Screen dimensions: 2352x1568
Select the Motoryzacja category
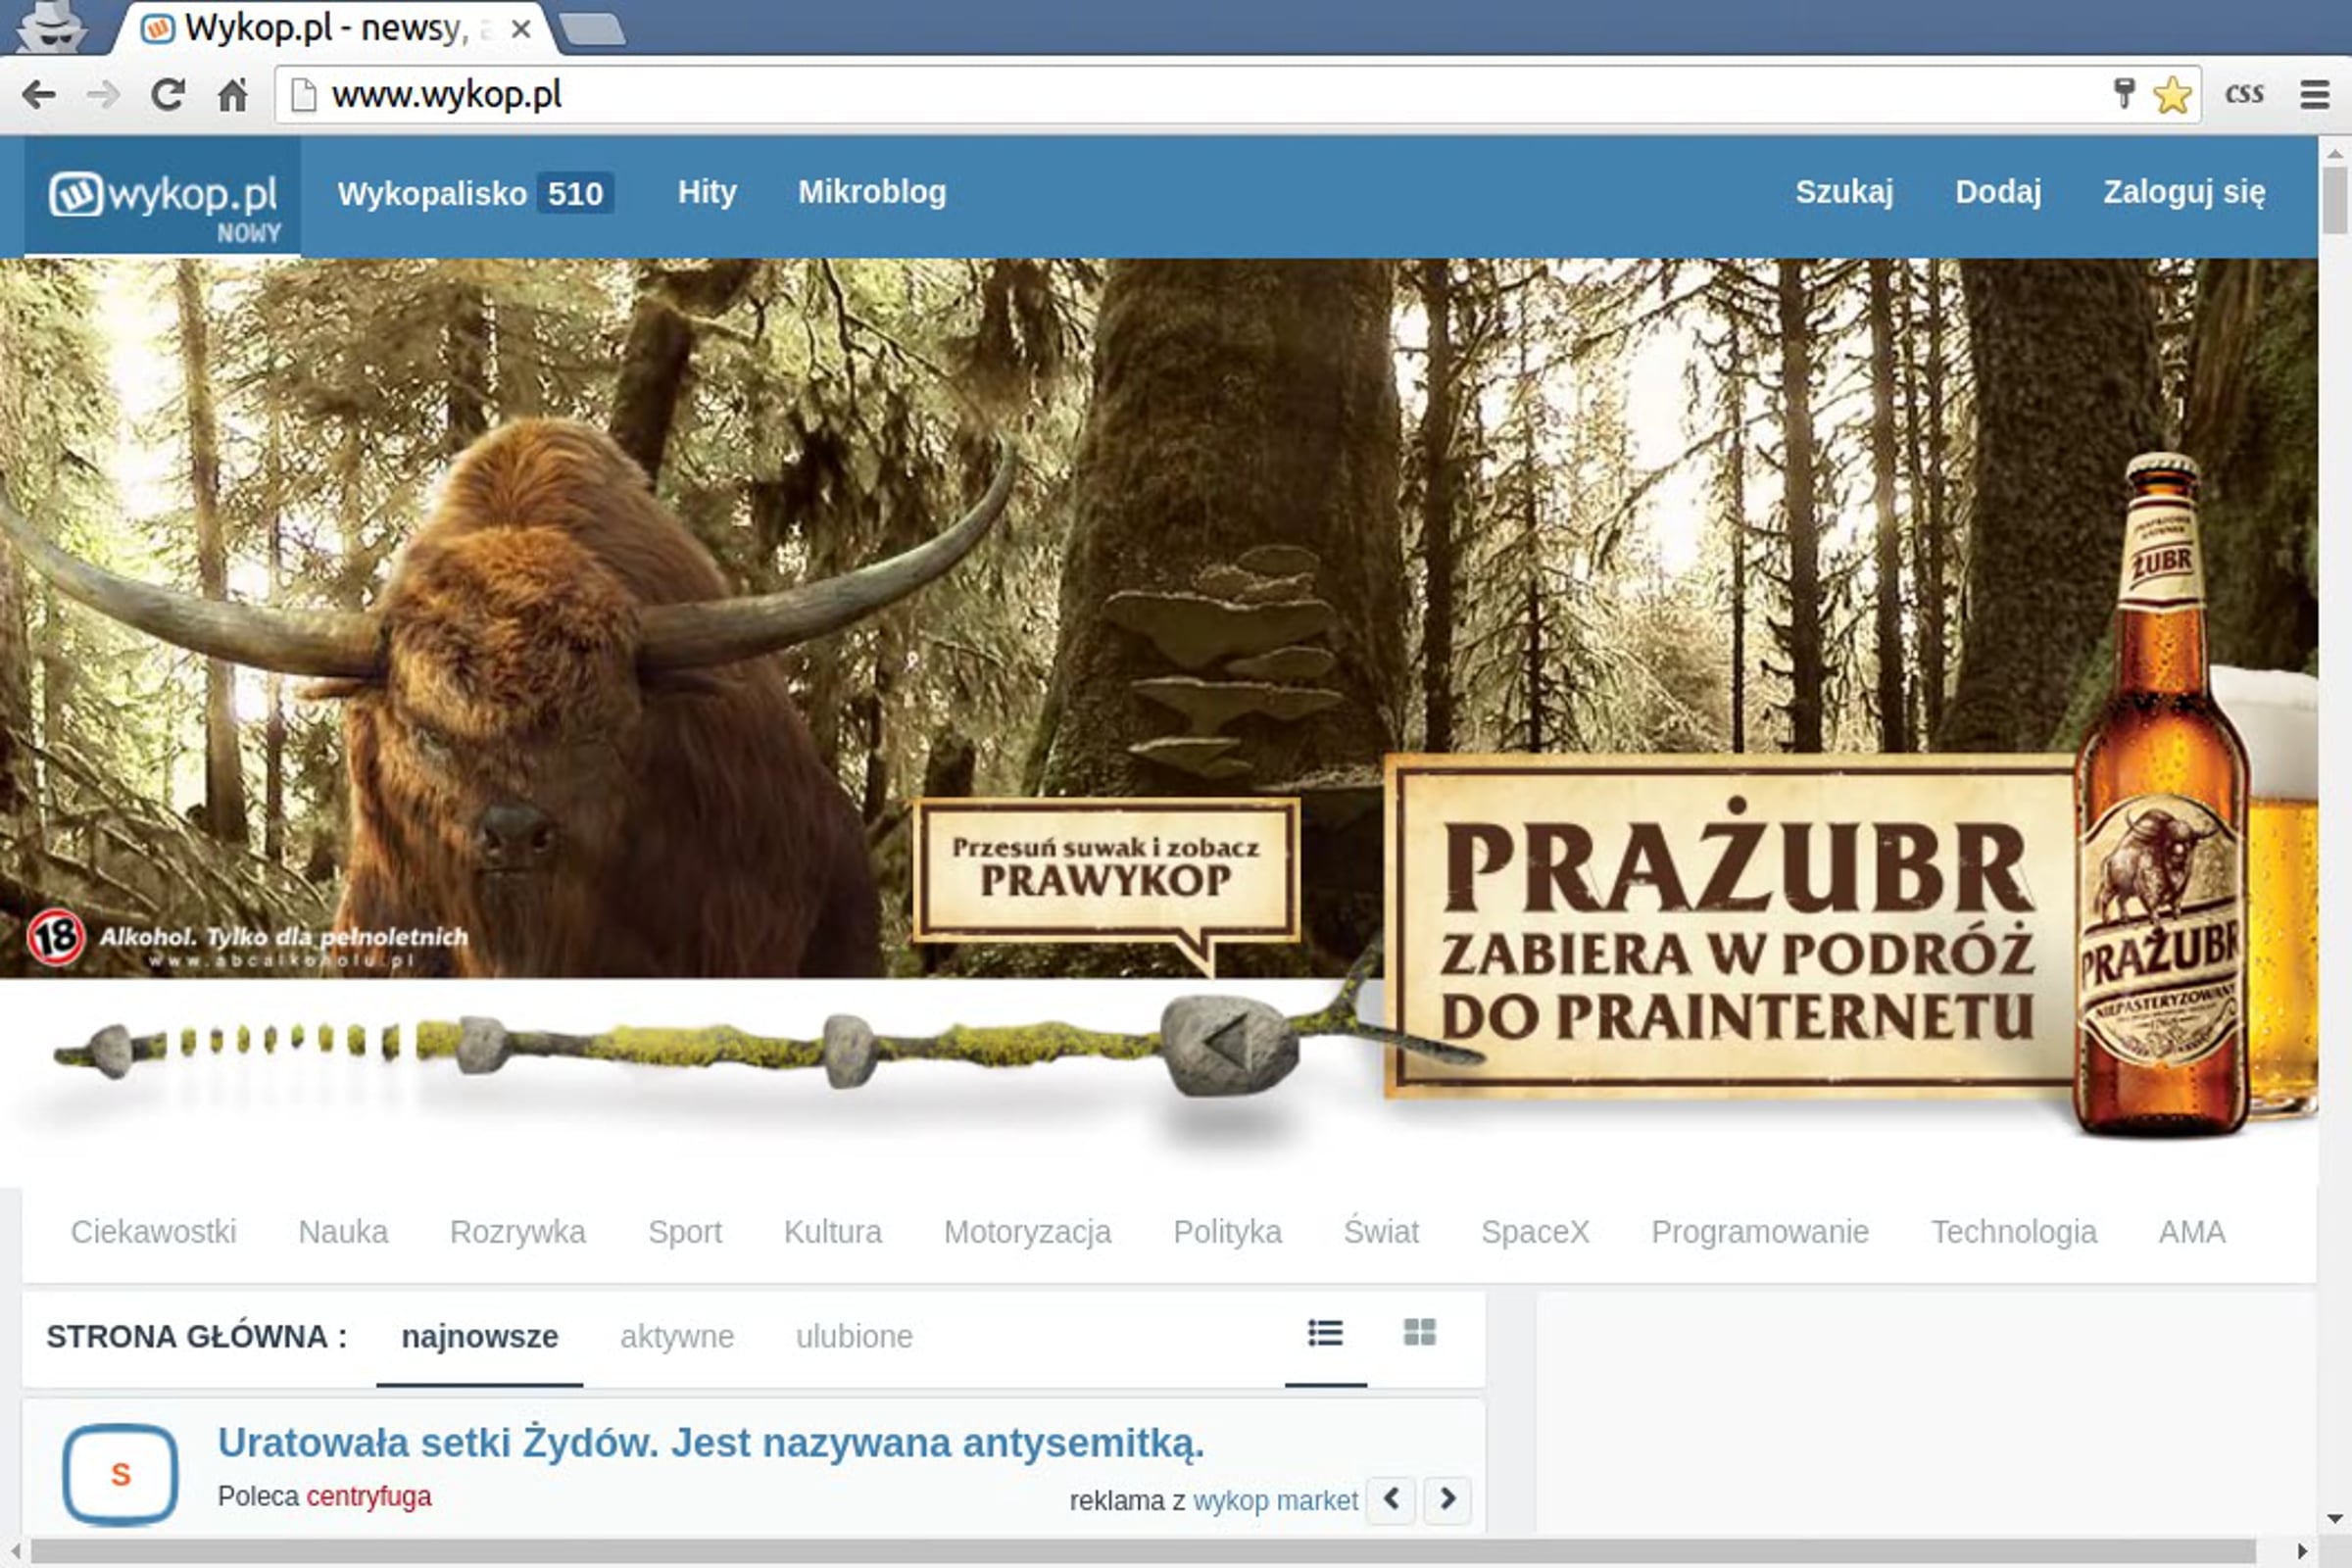pos(1027,1232)
